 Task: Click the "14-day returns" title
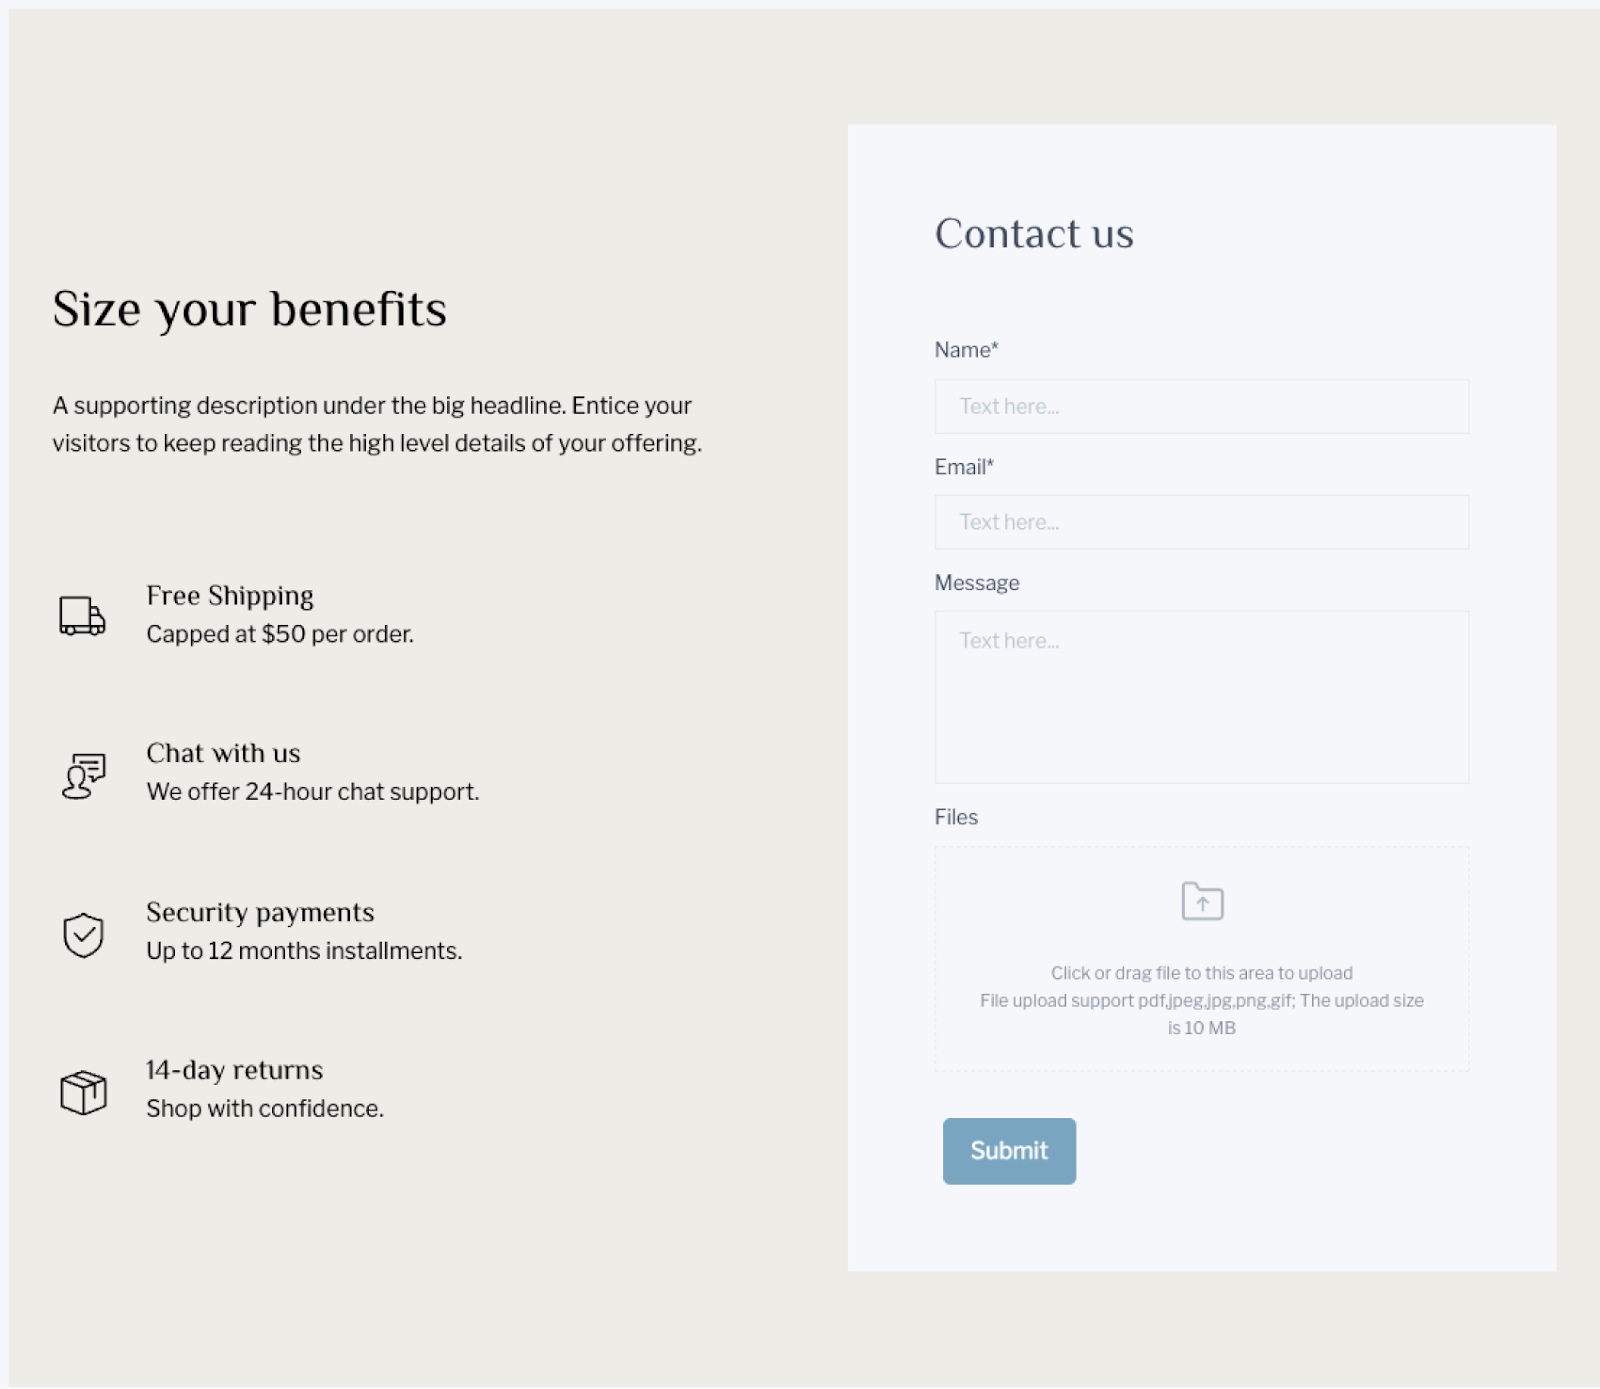pyautogui.click(x=234, y=1070)
